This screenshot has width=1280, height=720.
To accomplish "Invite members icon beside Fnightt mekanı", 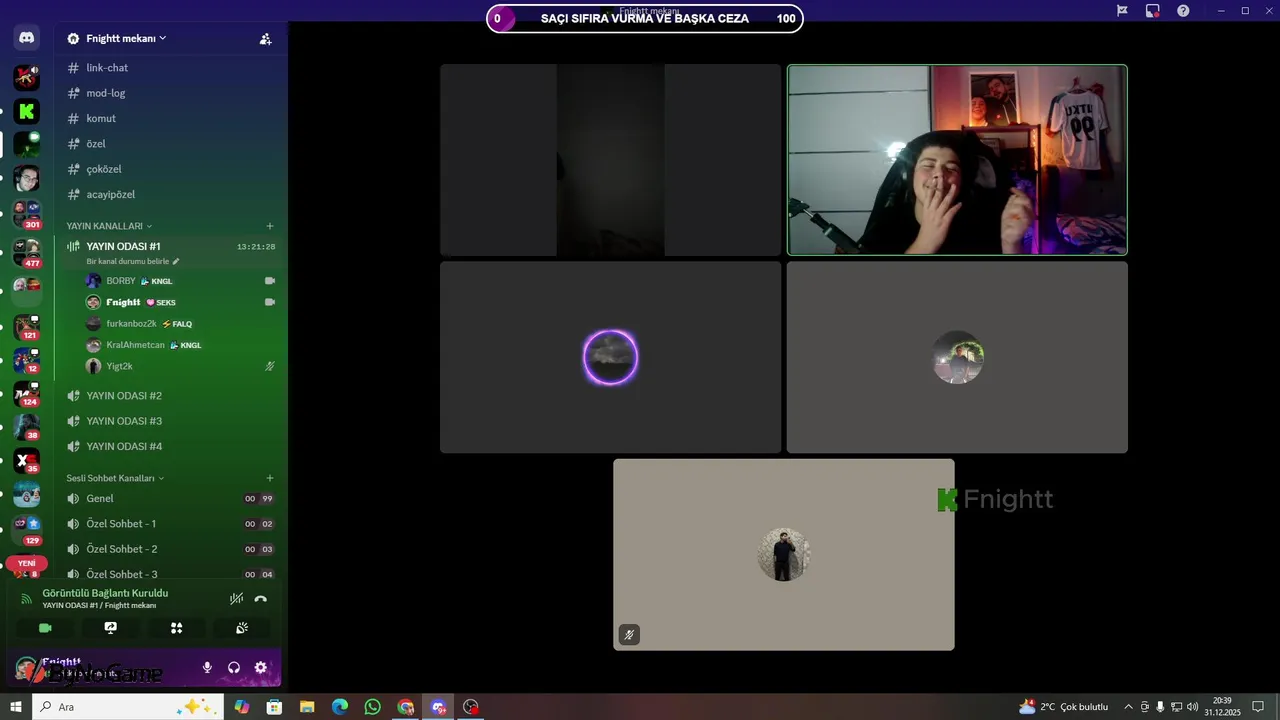I will coord(265,39).
